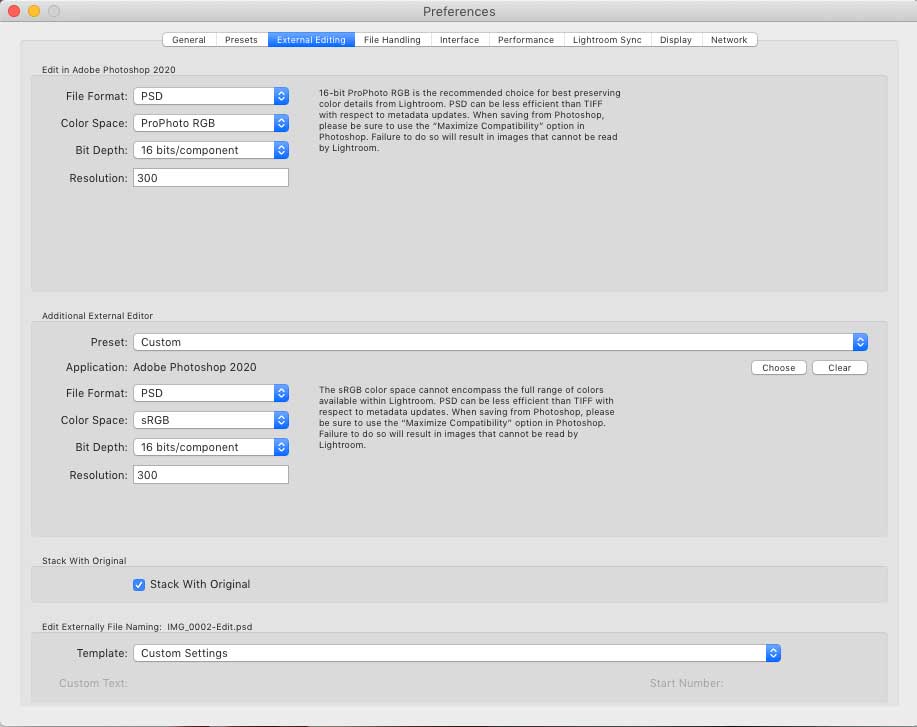Click the top Resolution input field
Viewport: 917px width, 727px height.
pos(211,178)
